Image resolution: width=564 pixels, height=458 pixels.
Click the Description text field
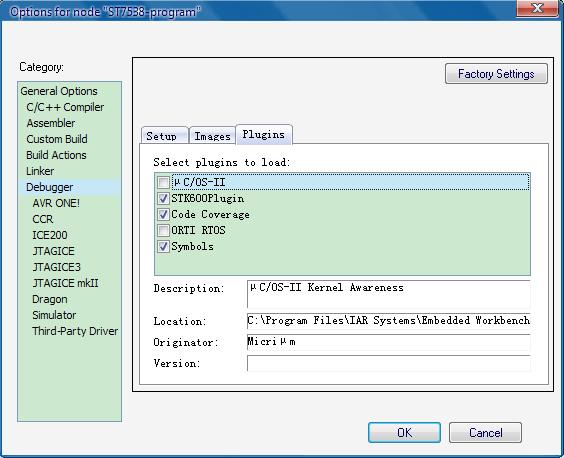tap(388, 294)
